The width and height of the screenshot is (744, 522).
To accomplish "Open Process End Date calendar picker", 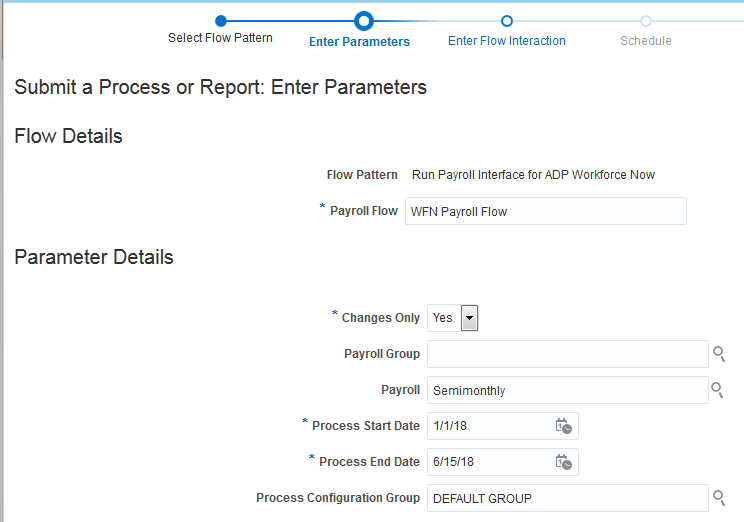I will click(564, 462).
